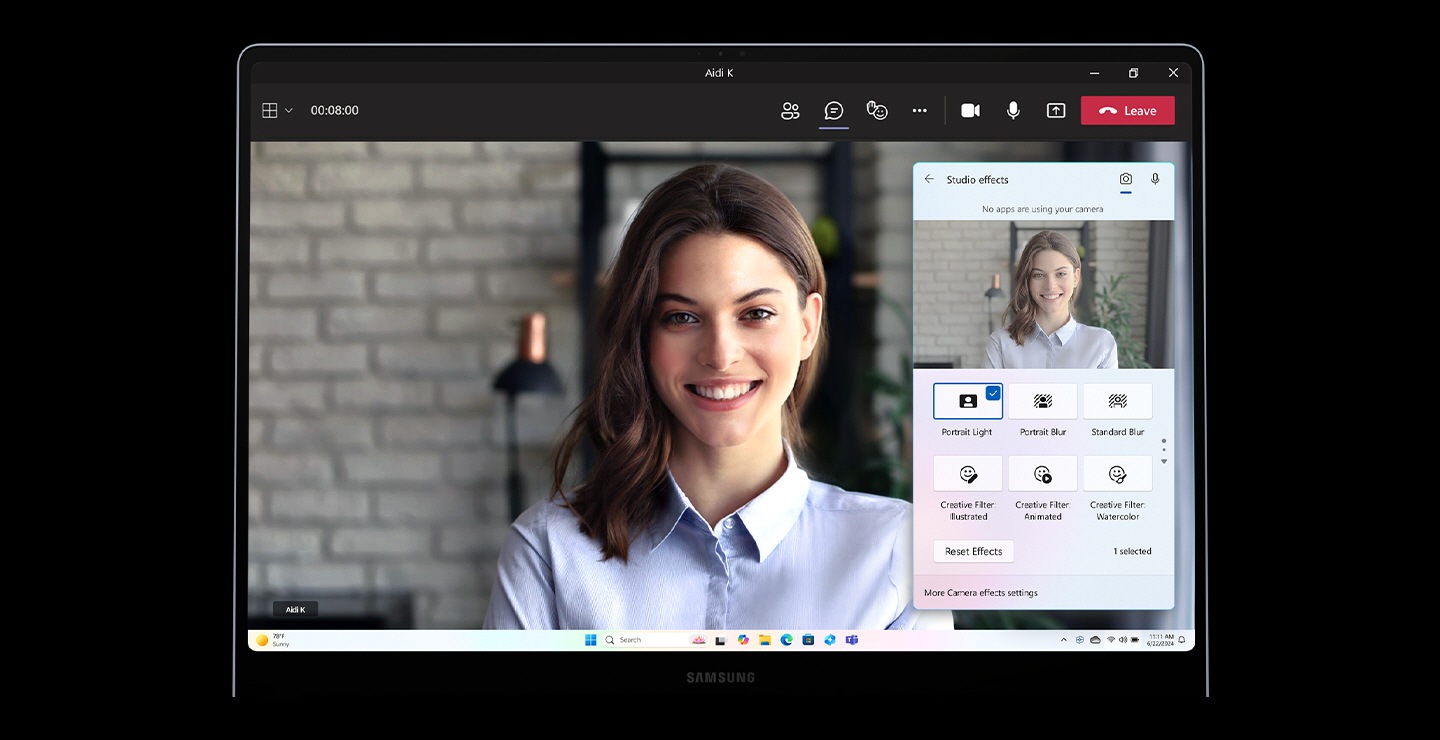Enable the Portrait Blur effect

[1042, 401]
